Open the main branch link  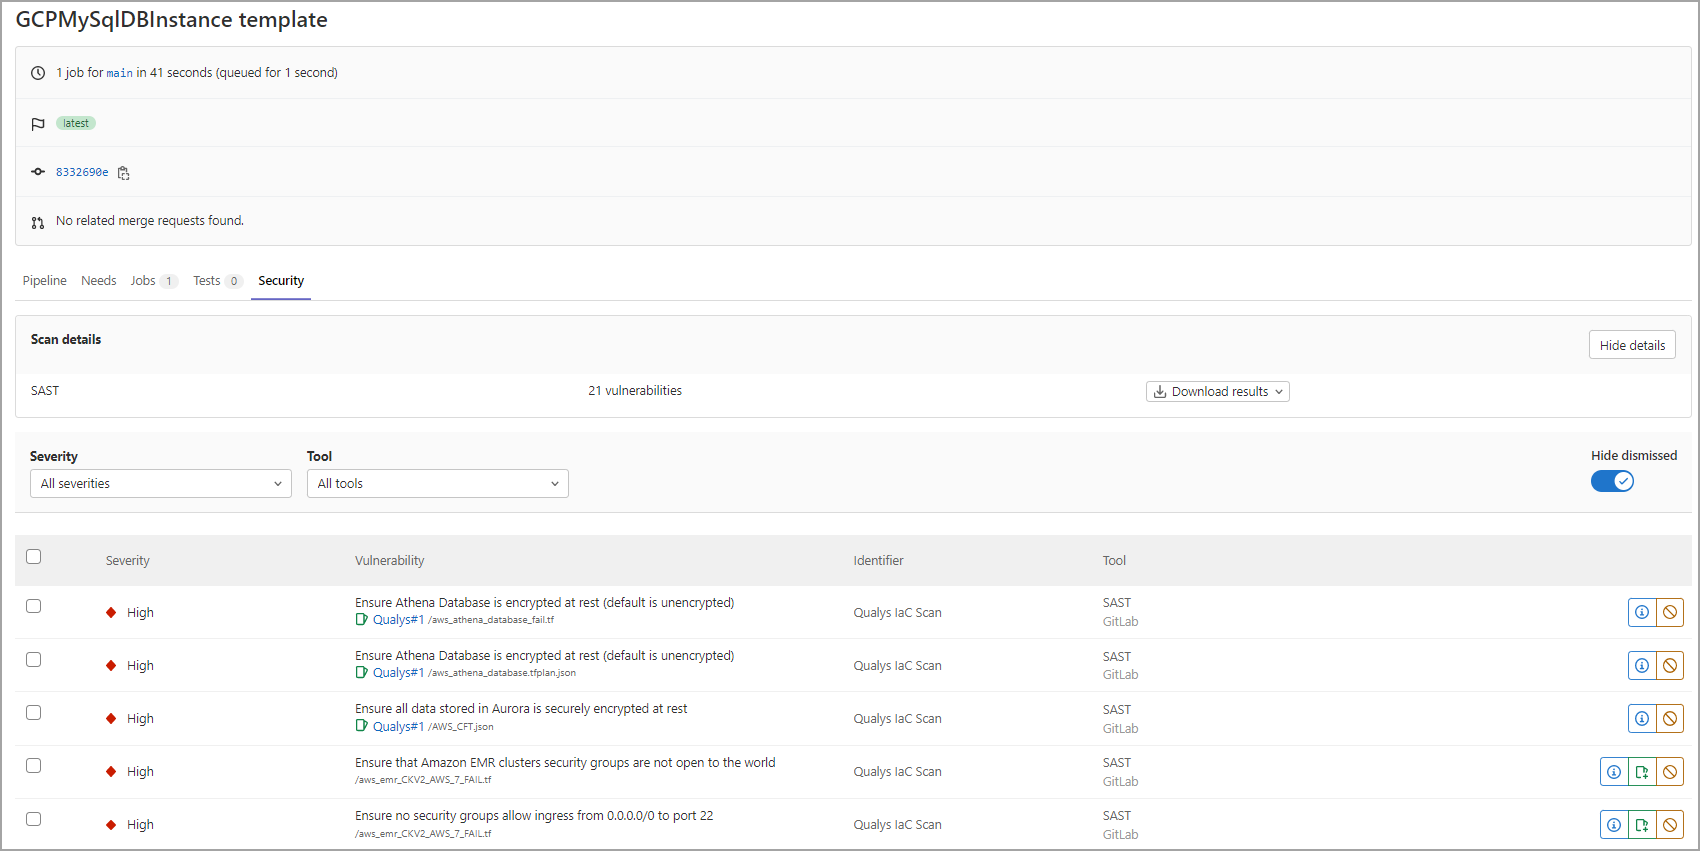click(120, 73)
